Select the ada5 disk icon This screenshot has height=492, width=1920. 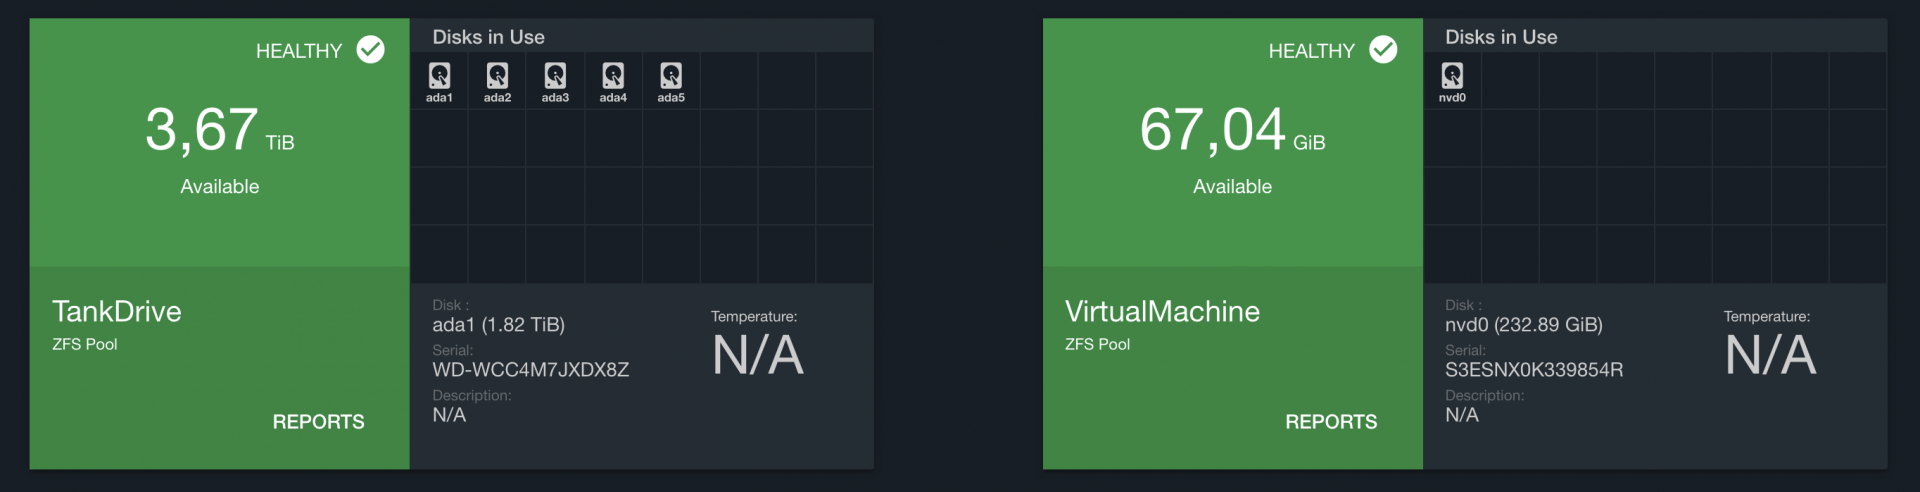click(671, 76)
